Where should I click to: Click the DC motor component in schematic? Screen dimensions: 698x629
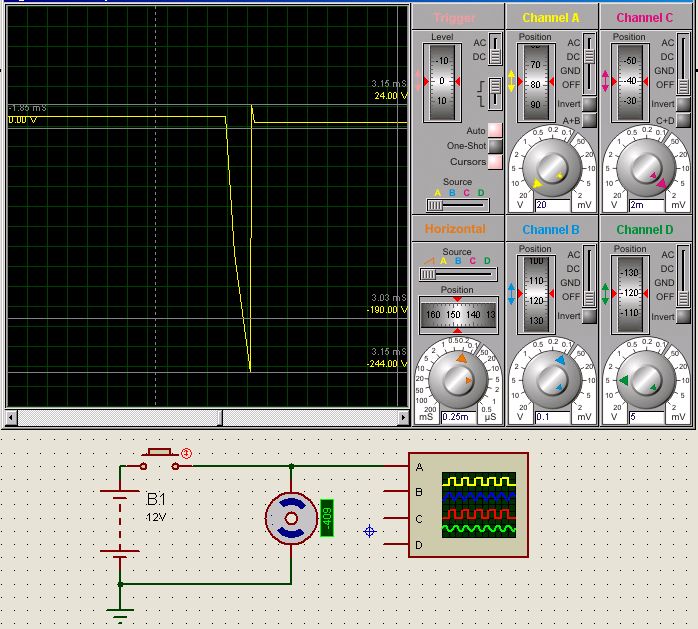(291, 519)
